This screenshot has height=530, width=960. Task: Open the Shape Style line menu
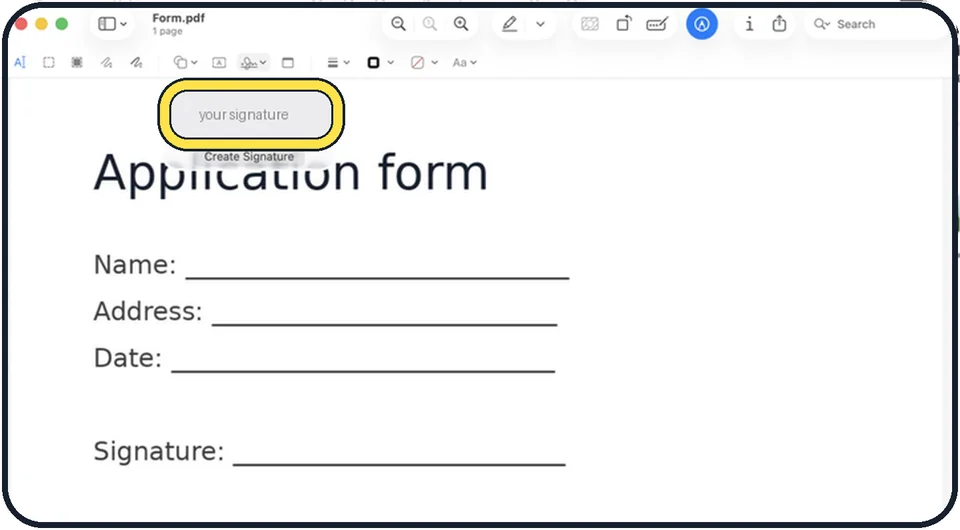pyautogui.click(x=338, y=62)
